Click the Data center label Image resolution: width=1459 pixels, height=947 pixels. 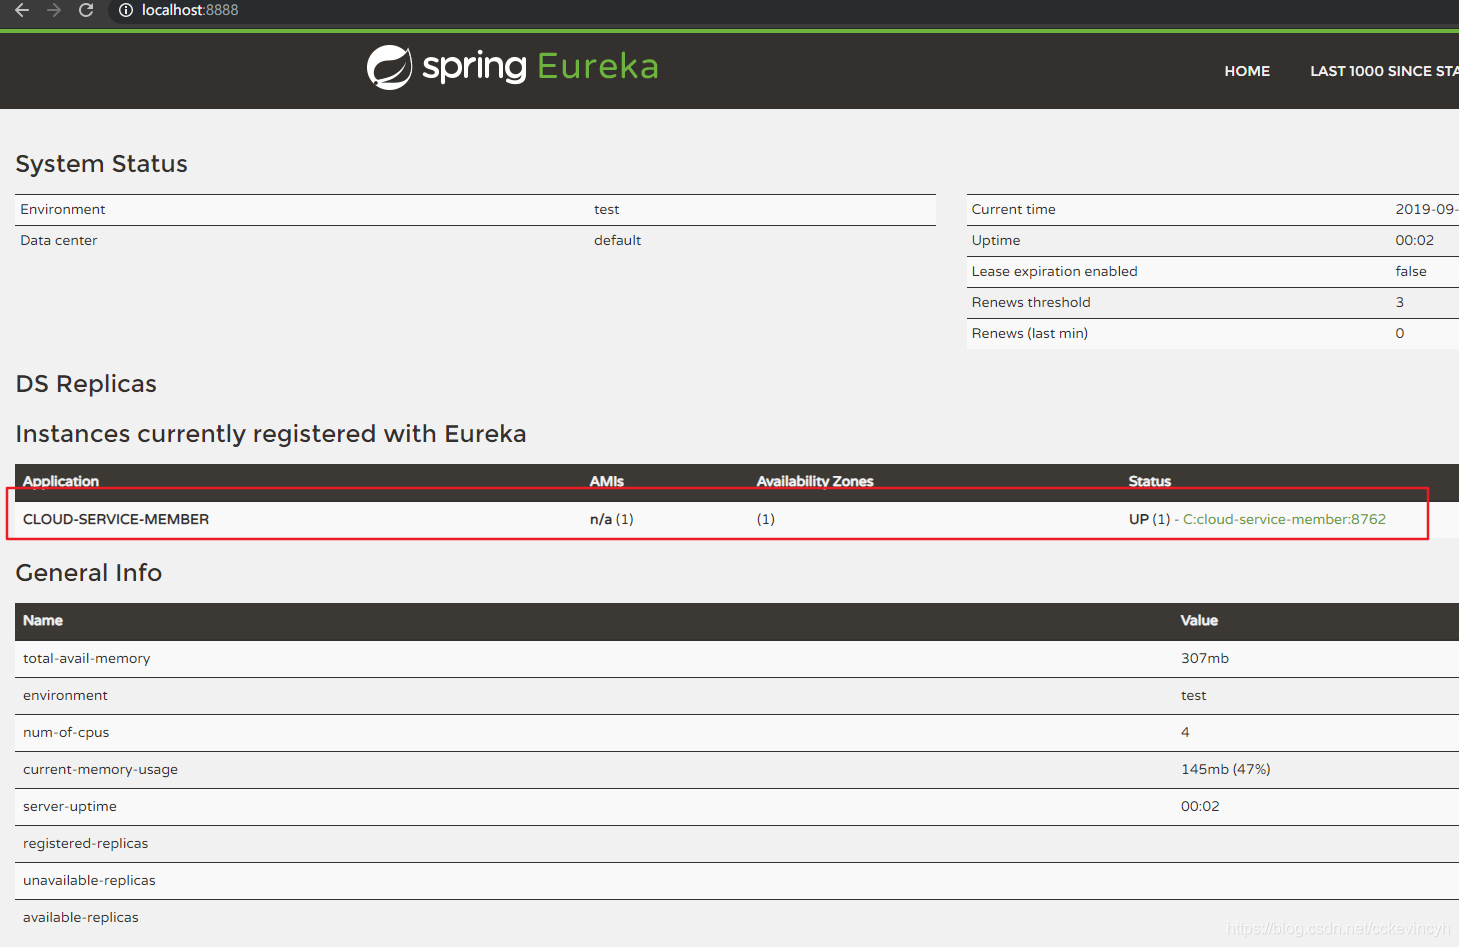[59, 240]
